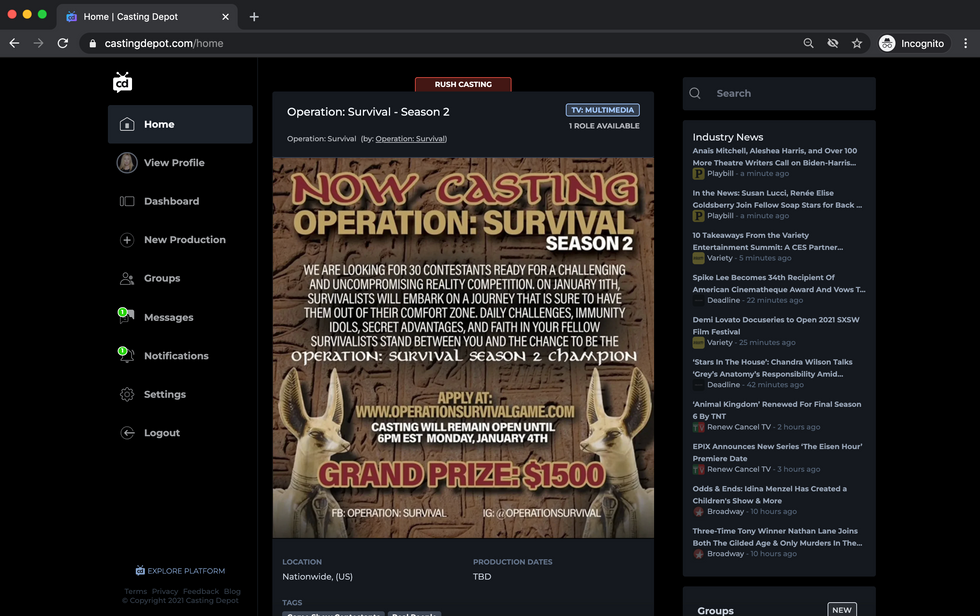Open Messages with the unread badge
This screenshot has height=616, width=980.
click(x=126, y=316)
